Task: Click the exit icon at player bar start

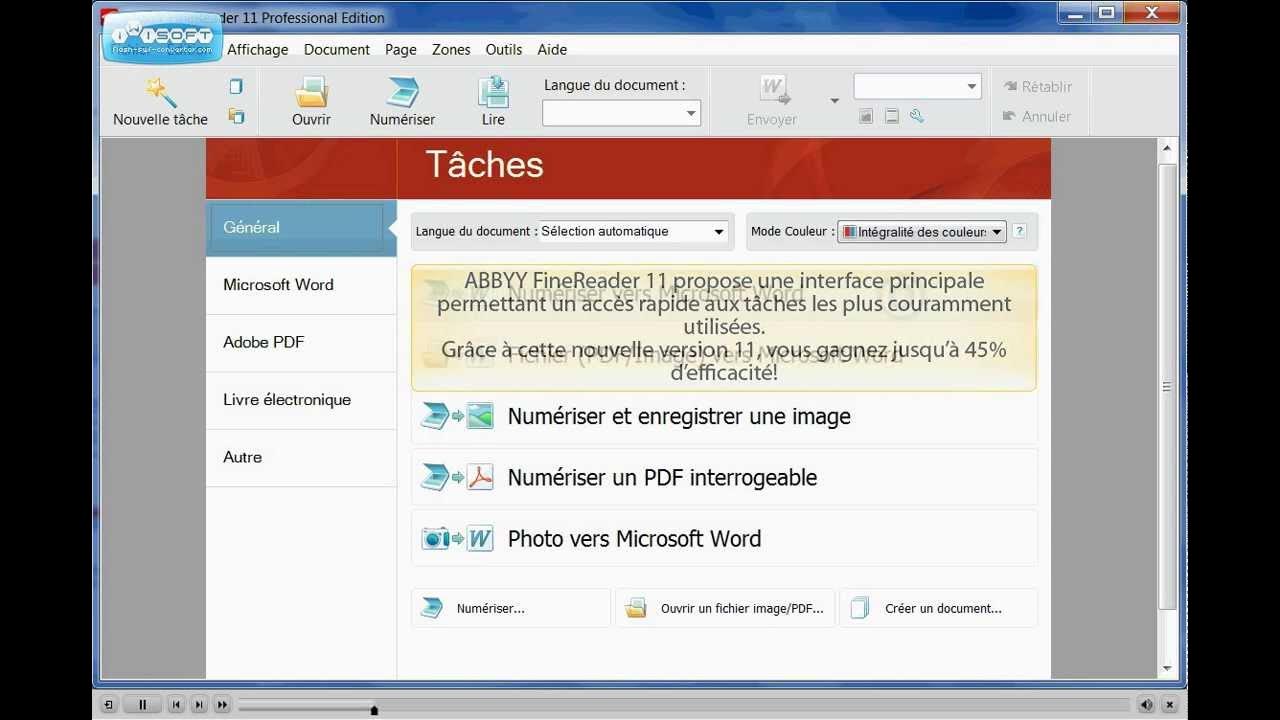Action: click(x=108, y=705)
